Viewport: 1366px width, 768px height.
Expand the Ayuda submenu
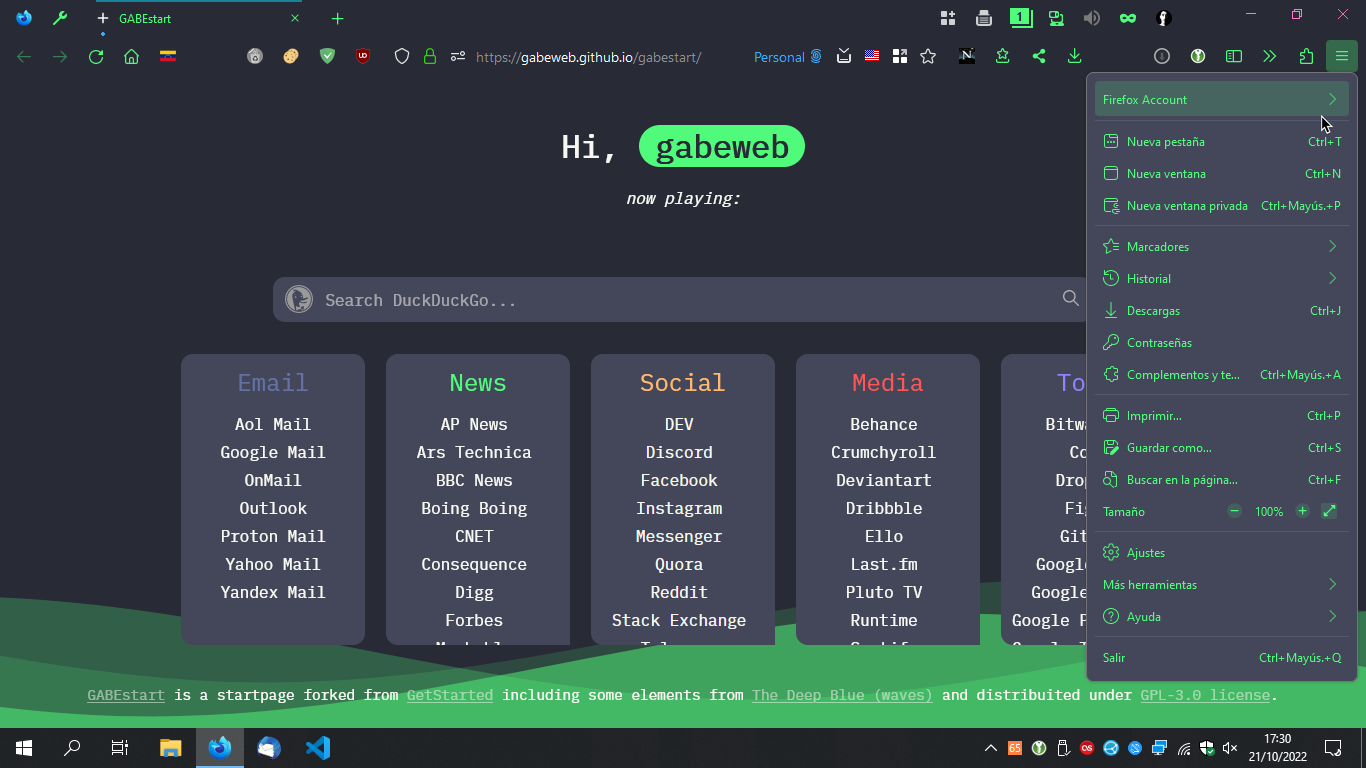(1222, 616)
